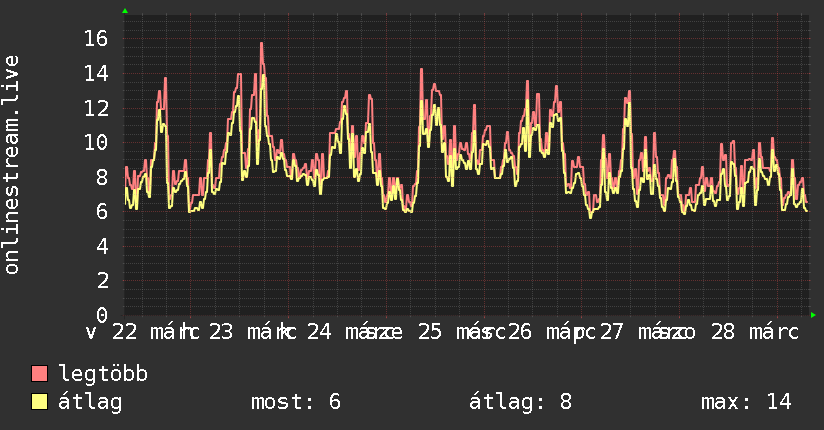Screen dimensions: 824x430
Task: Click the pink legtöbb legend swatch
Action: 39,373
